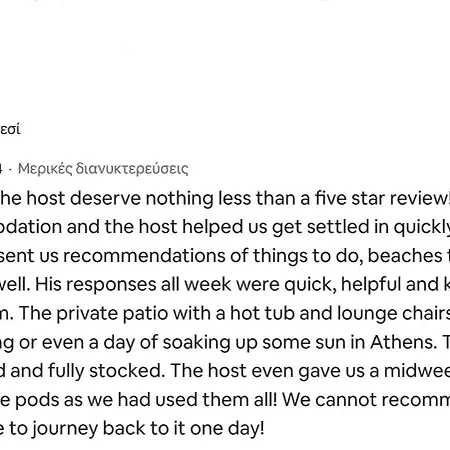Click the word 'recommendations' in the review

coord(156,256)
